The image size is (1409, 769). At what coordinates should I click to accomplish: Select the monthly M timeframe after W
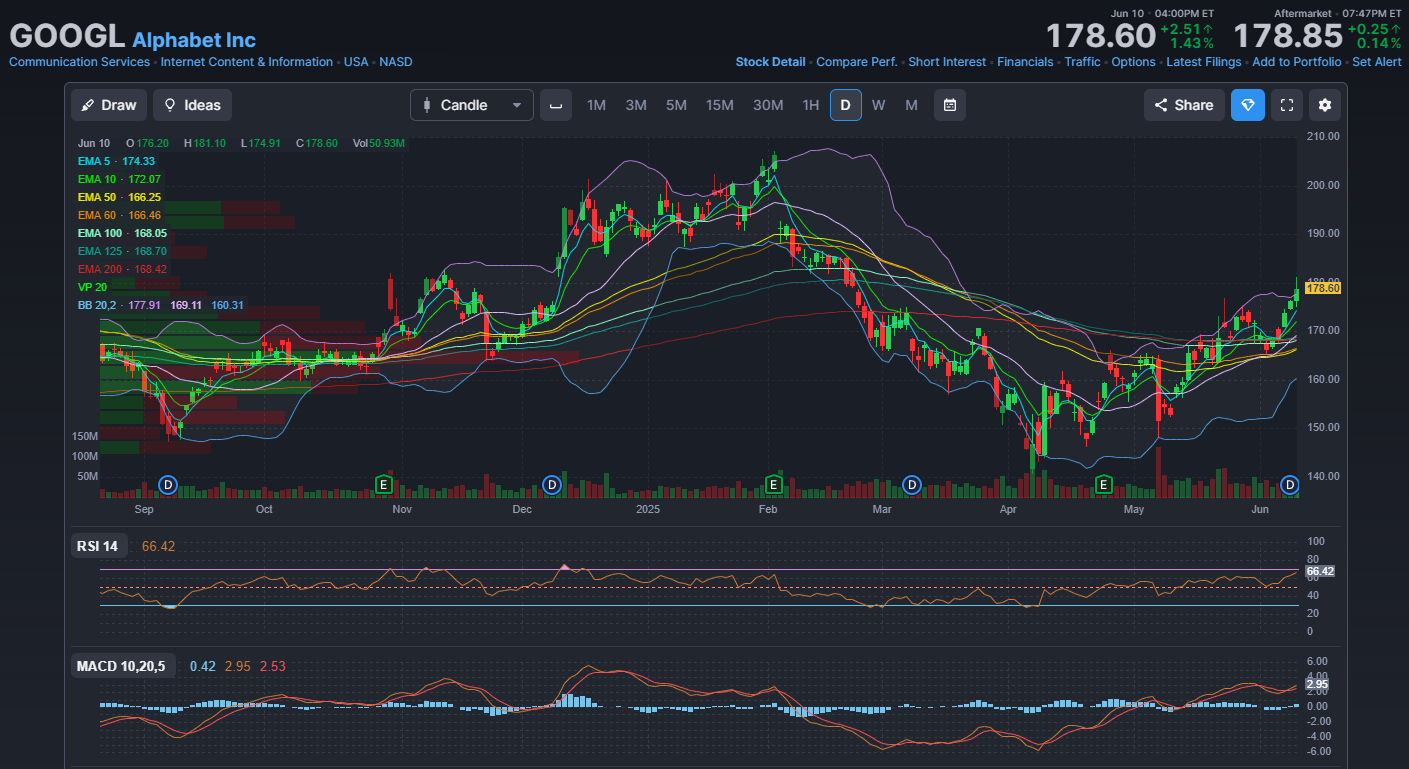pyautogui.click(x=911, y=105)
